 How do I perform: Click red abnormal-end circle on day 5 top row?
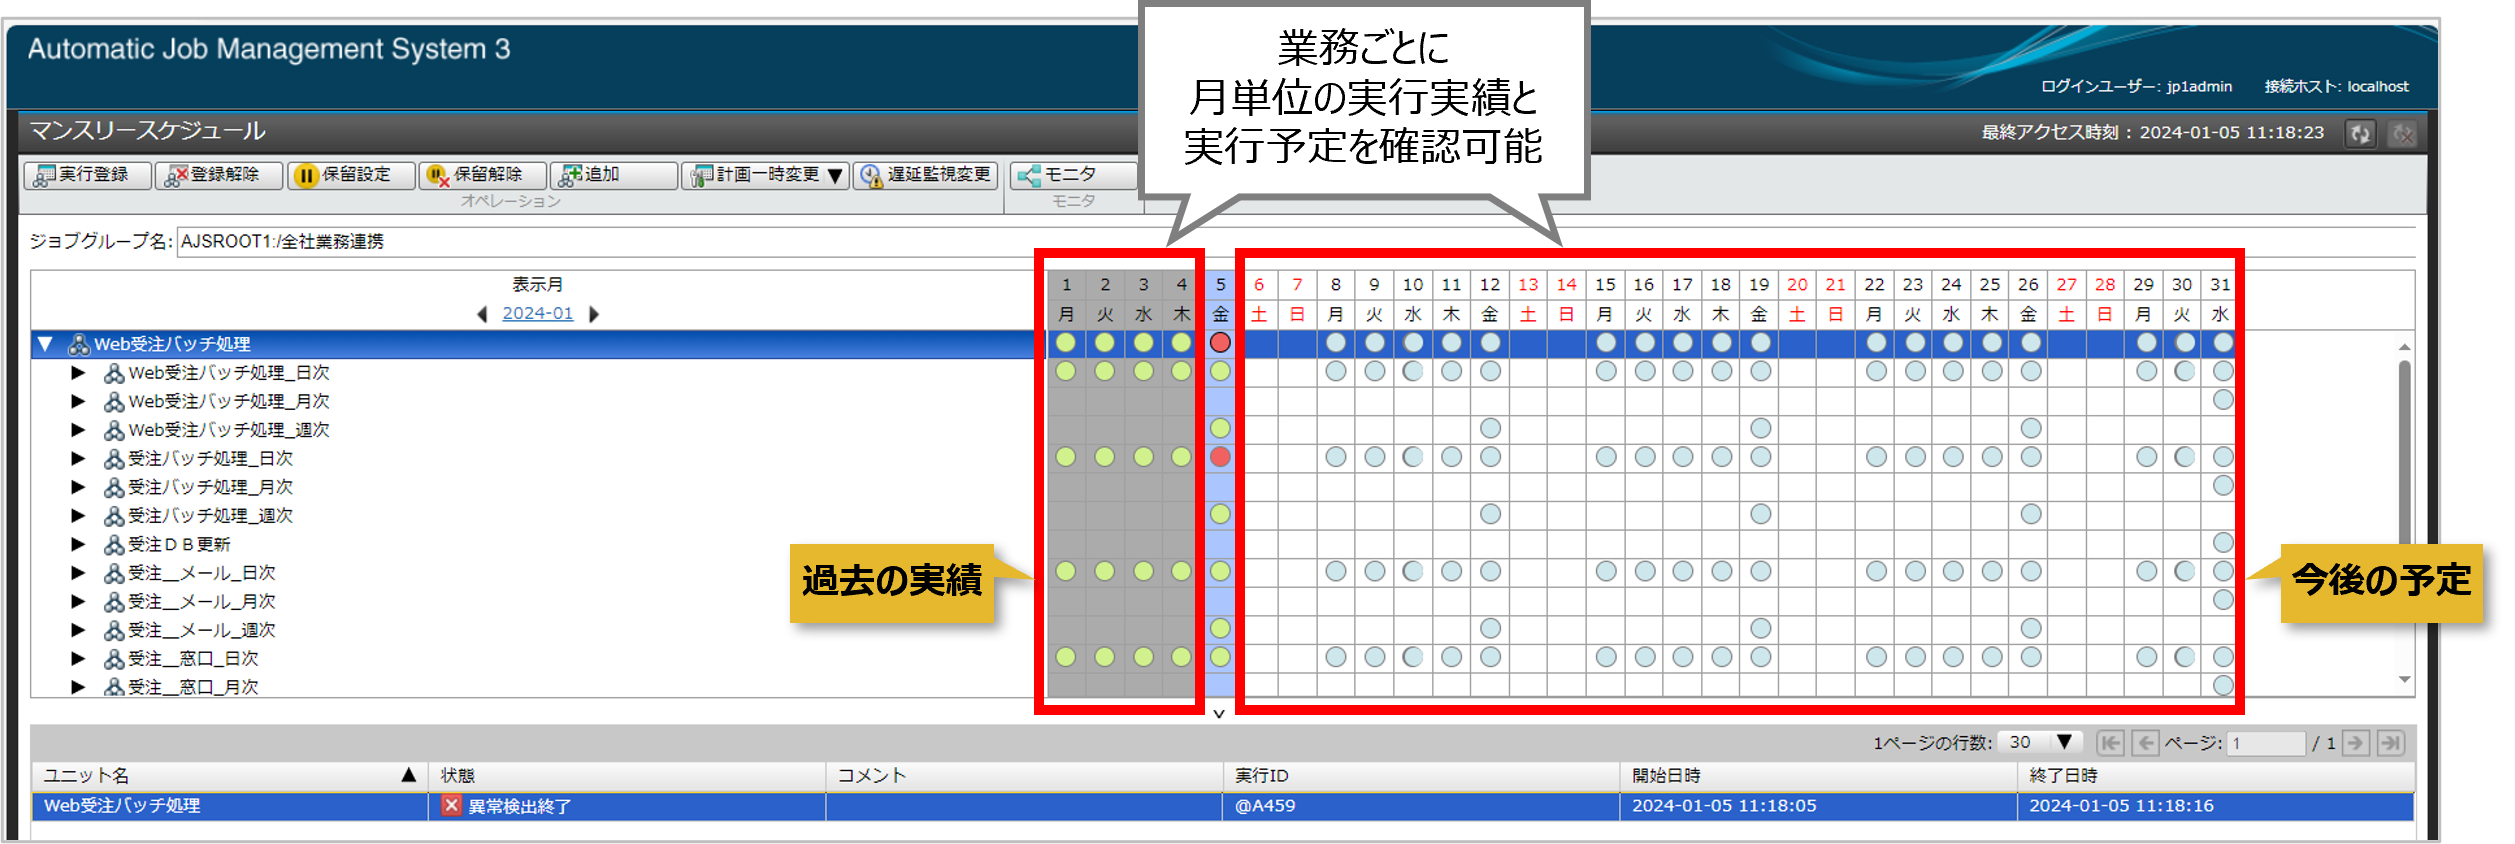[x=1220, y=342]
